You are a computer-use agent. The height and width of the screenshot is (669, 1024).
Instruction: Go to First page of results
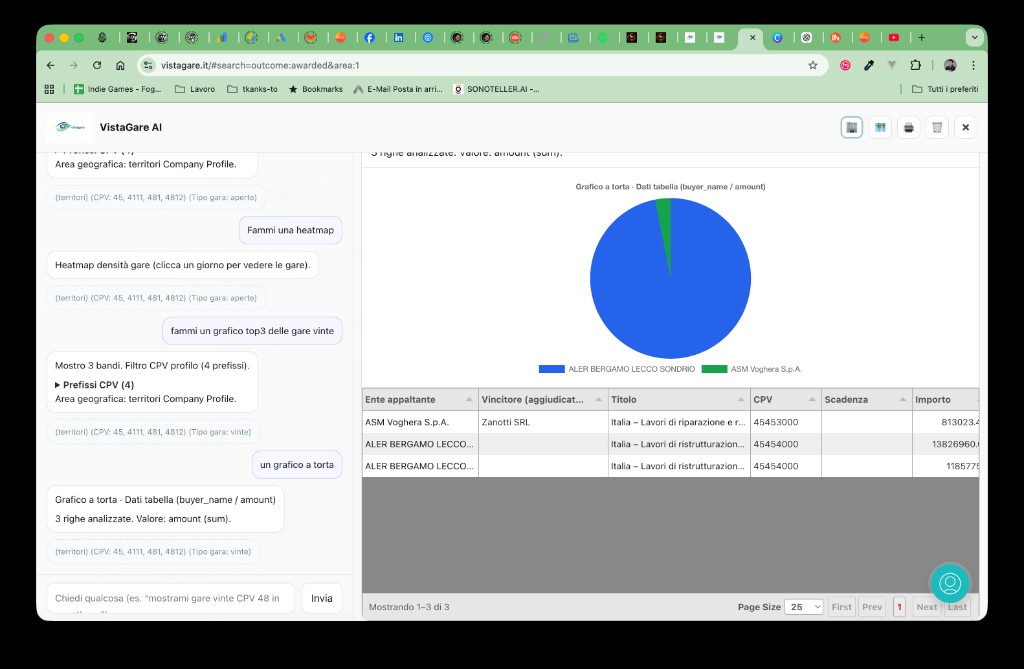point(841,607)
